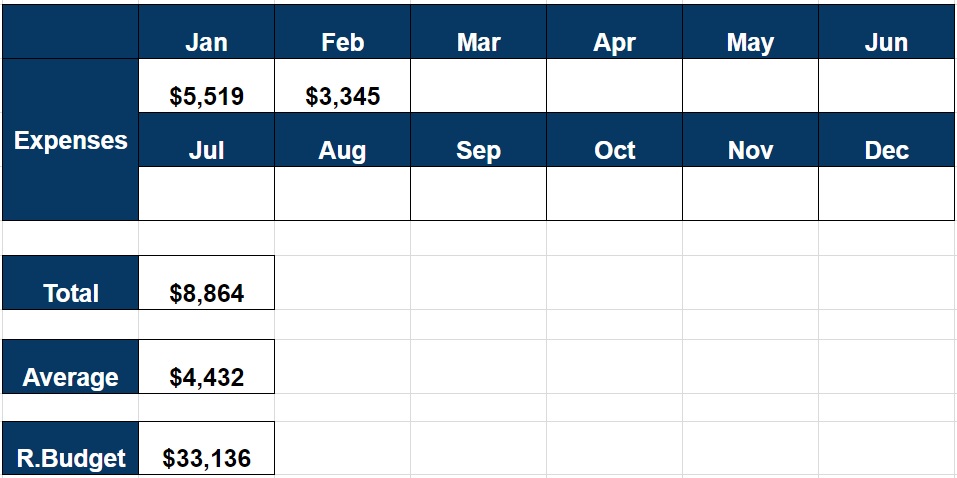957x478 pixels.
Task: Select the Average value cell $4,432
Action: (x=206, y=366)
